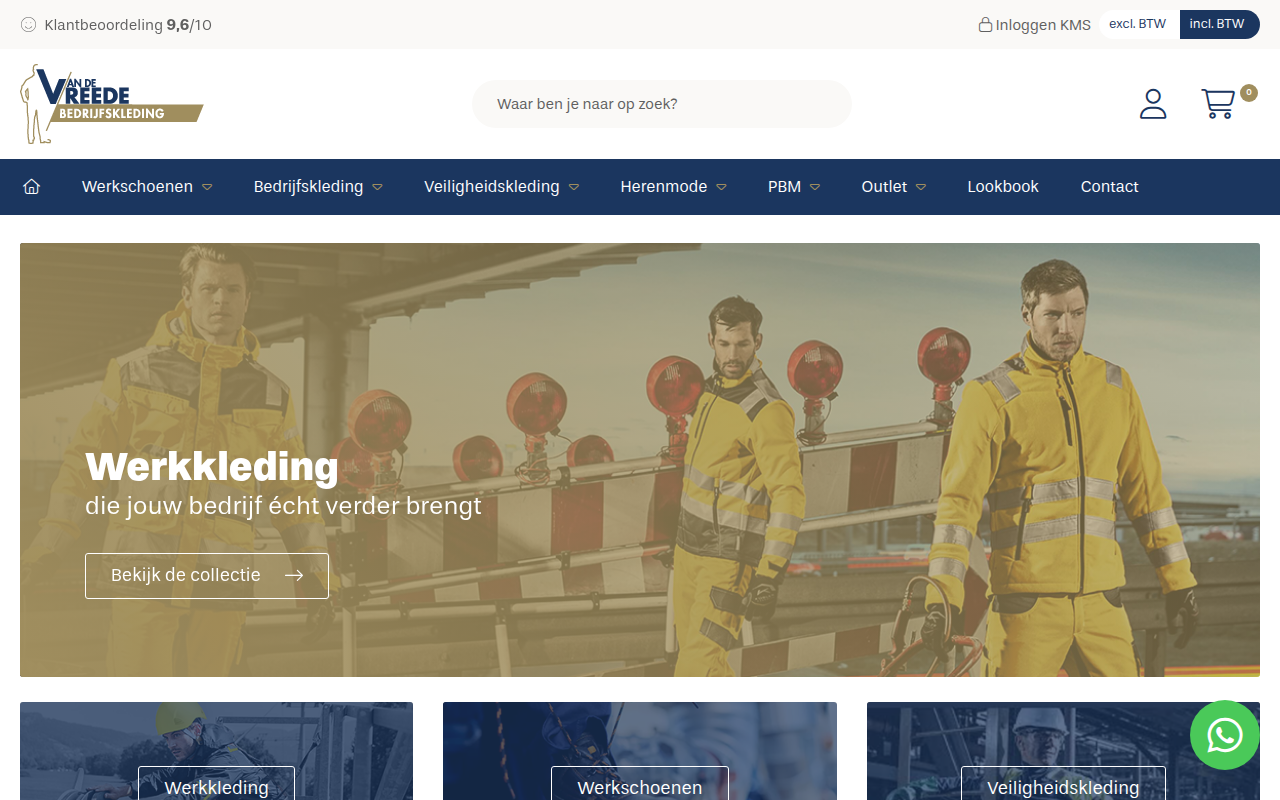Click the smiley icon beside Klantbeoordeling
1280x800 pixels.
click(x=29, y=24)
